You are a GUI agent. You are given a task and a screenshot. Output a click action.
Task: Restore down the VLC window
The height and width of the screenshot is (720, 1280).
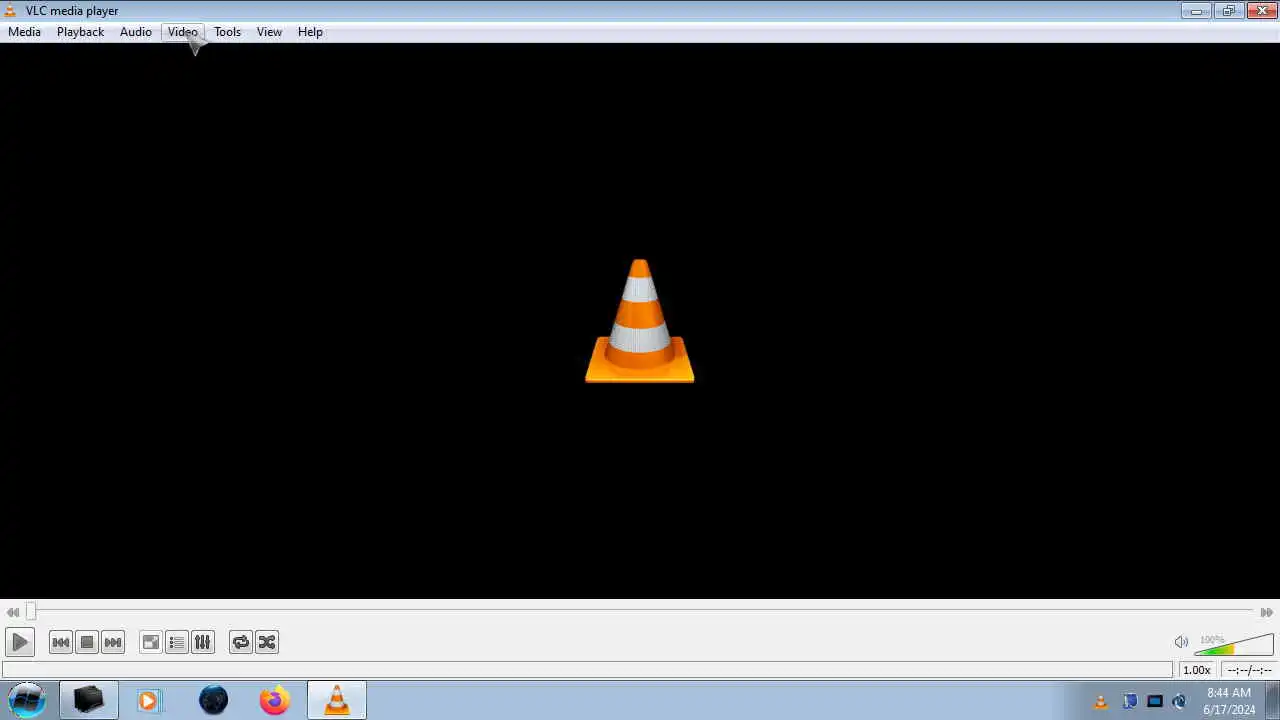[x=1228, y=11]
